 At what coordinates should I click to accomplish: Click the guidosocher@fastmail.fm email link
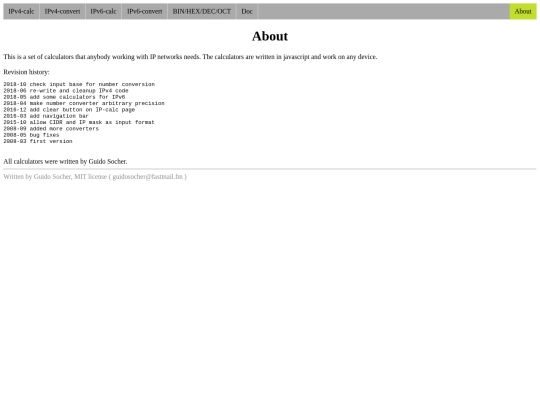coord(147,177)
